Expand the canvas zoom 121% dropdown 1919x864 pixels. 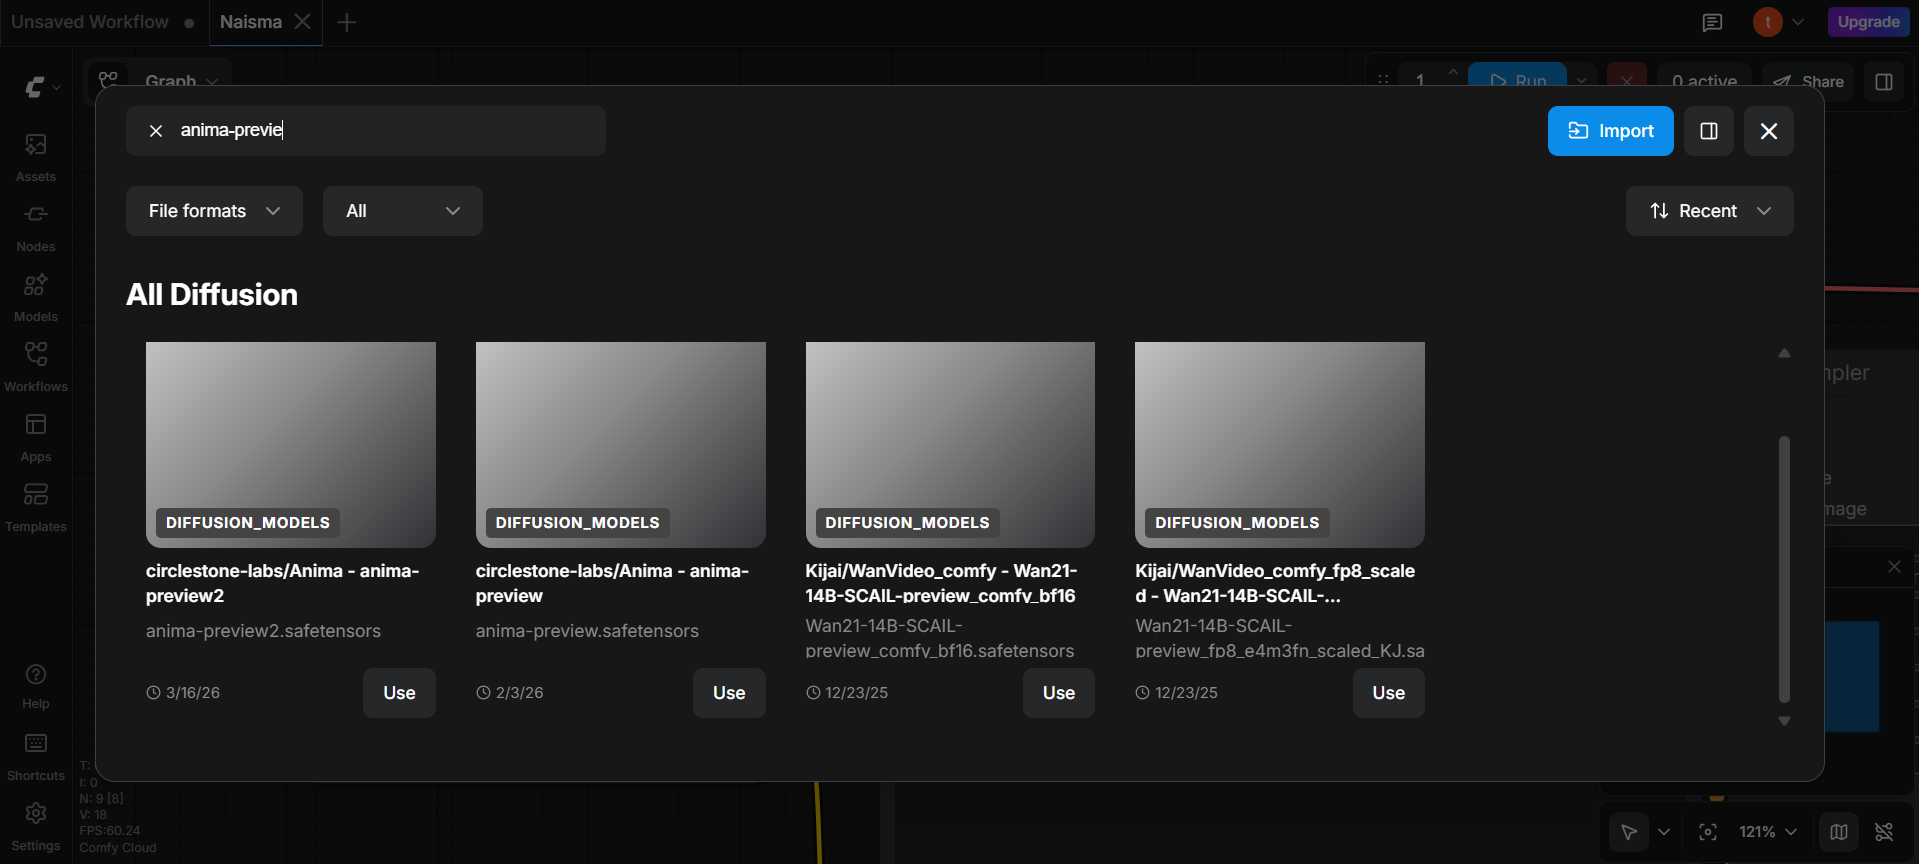1768,832
